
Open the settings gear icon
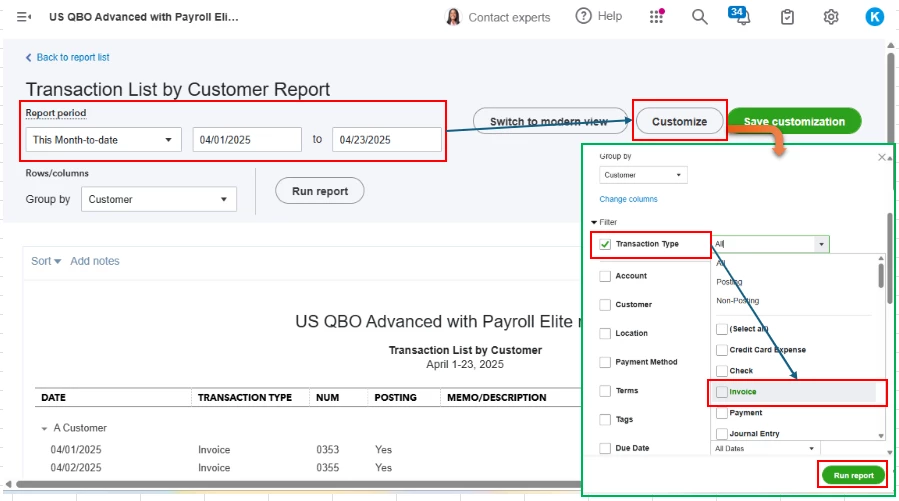(831, 17)
